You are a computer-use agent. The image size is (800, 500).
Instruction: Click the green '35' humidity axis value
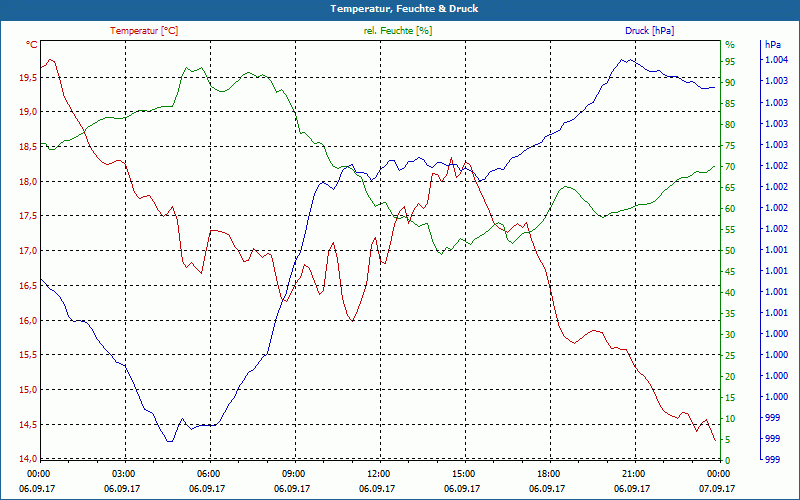730,314
